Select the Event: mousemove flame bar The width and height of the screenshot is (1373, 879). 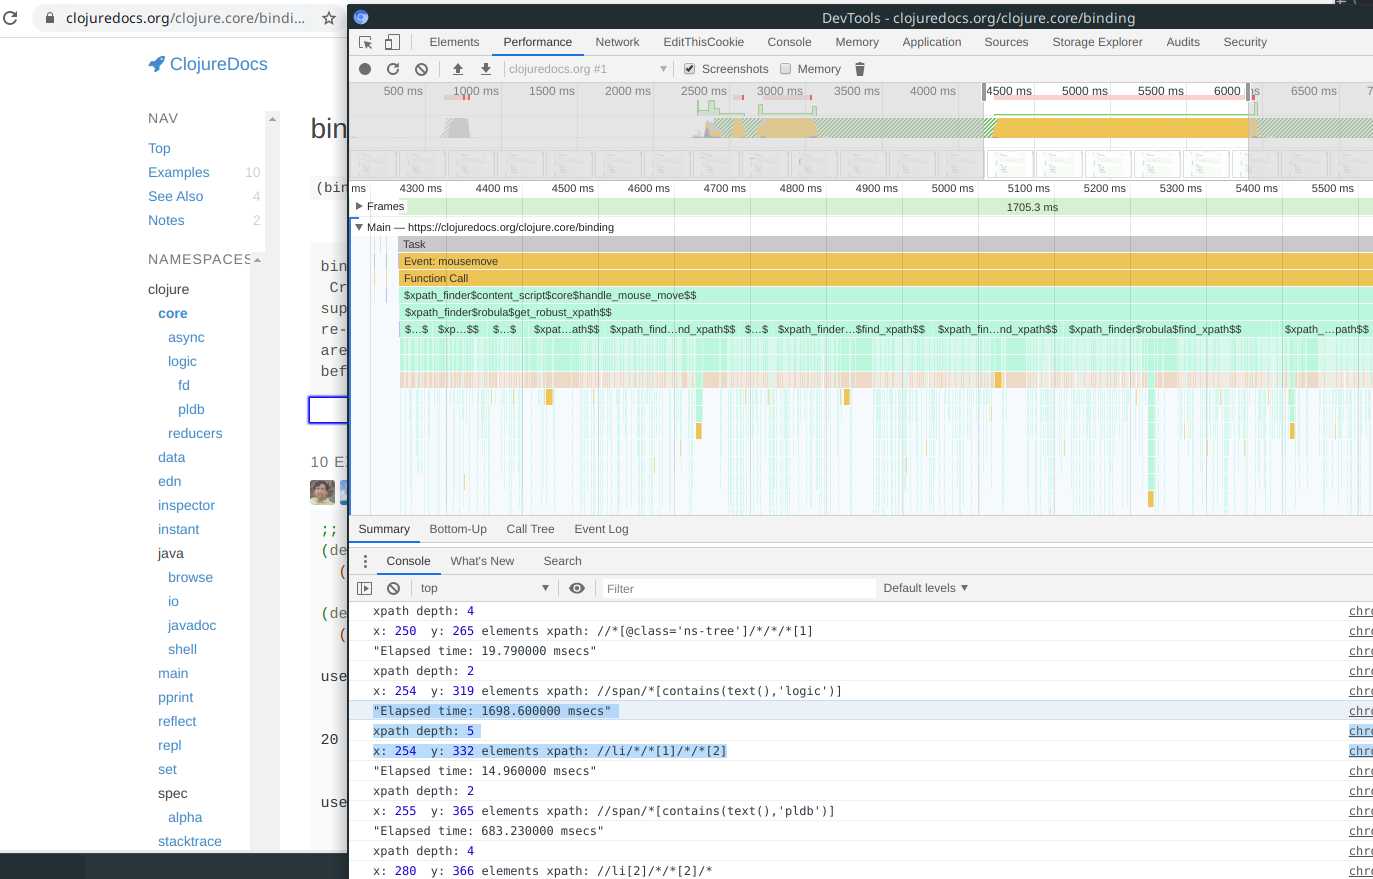point(886,261)
